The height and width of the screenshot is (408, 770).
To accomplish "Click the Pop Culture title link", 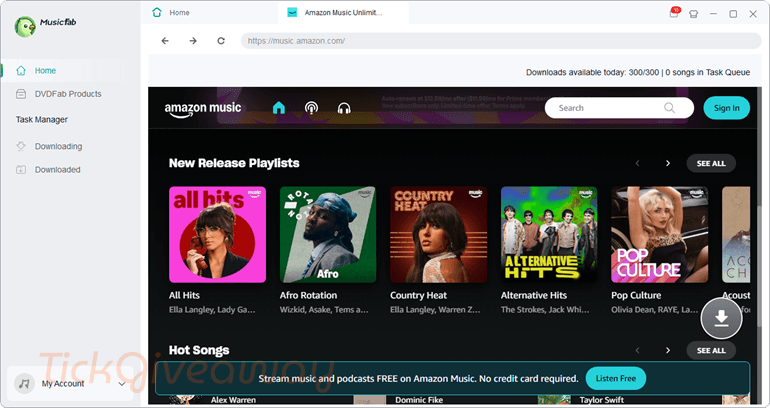I will 636,296.
